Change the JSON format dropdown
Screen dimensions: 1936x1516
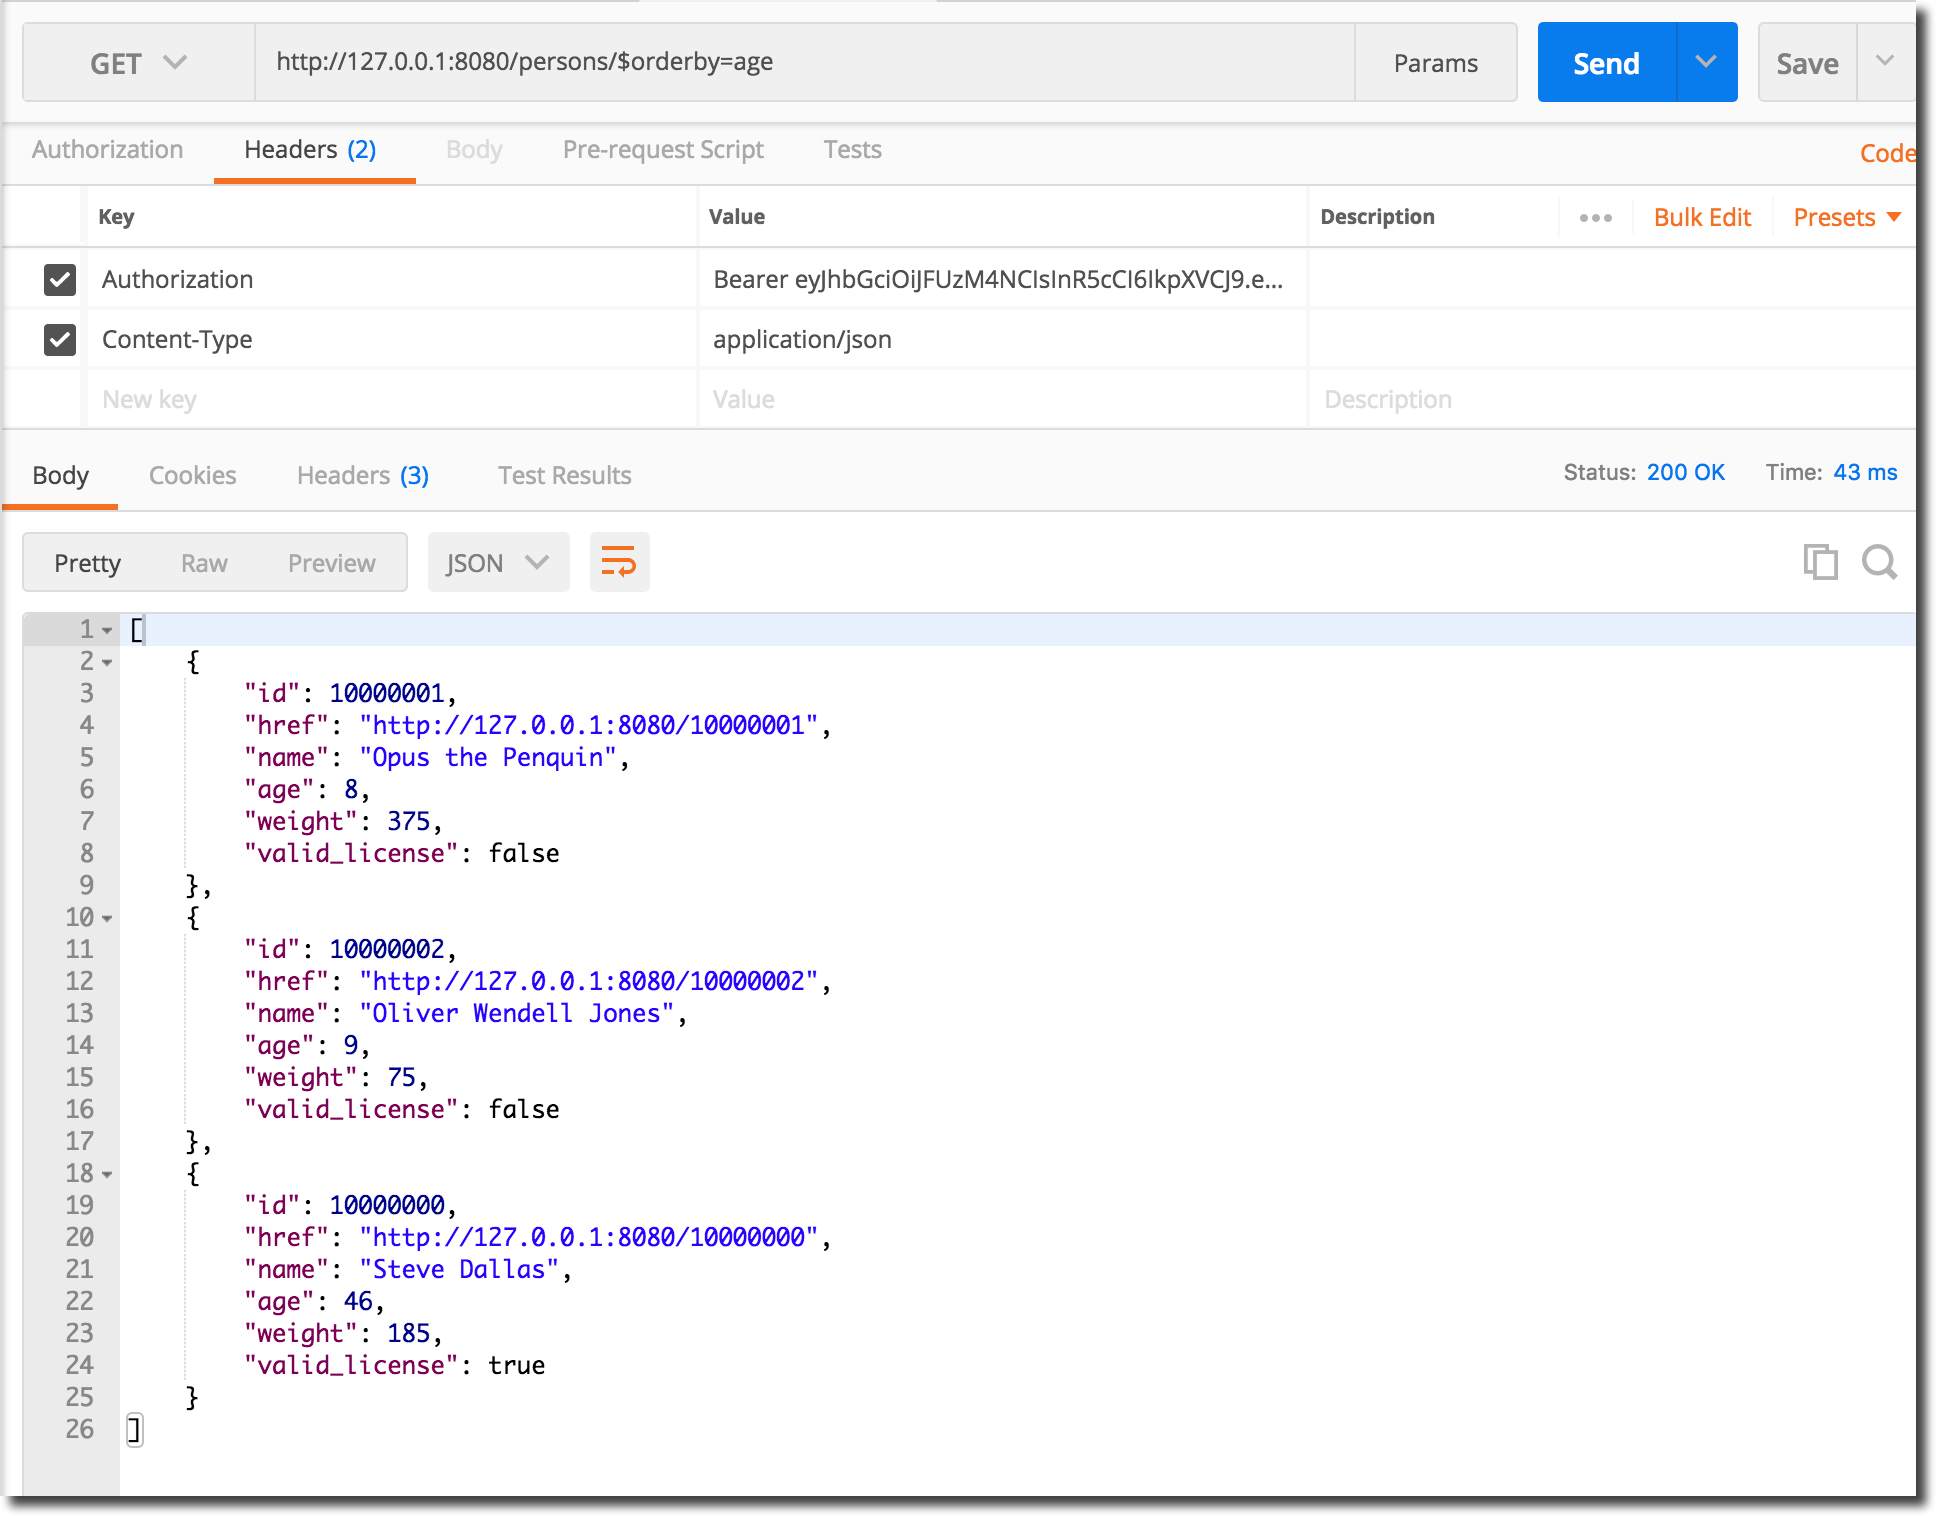coord(498,562)
